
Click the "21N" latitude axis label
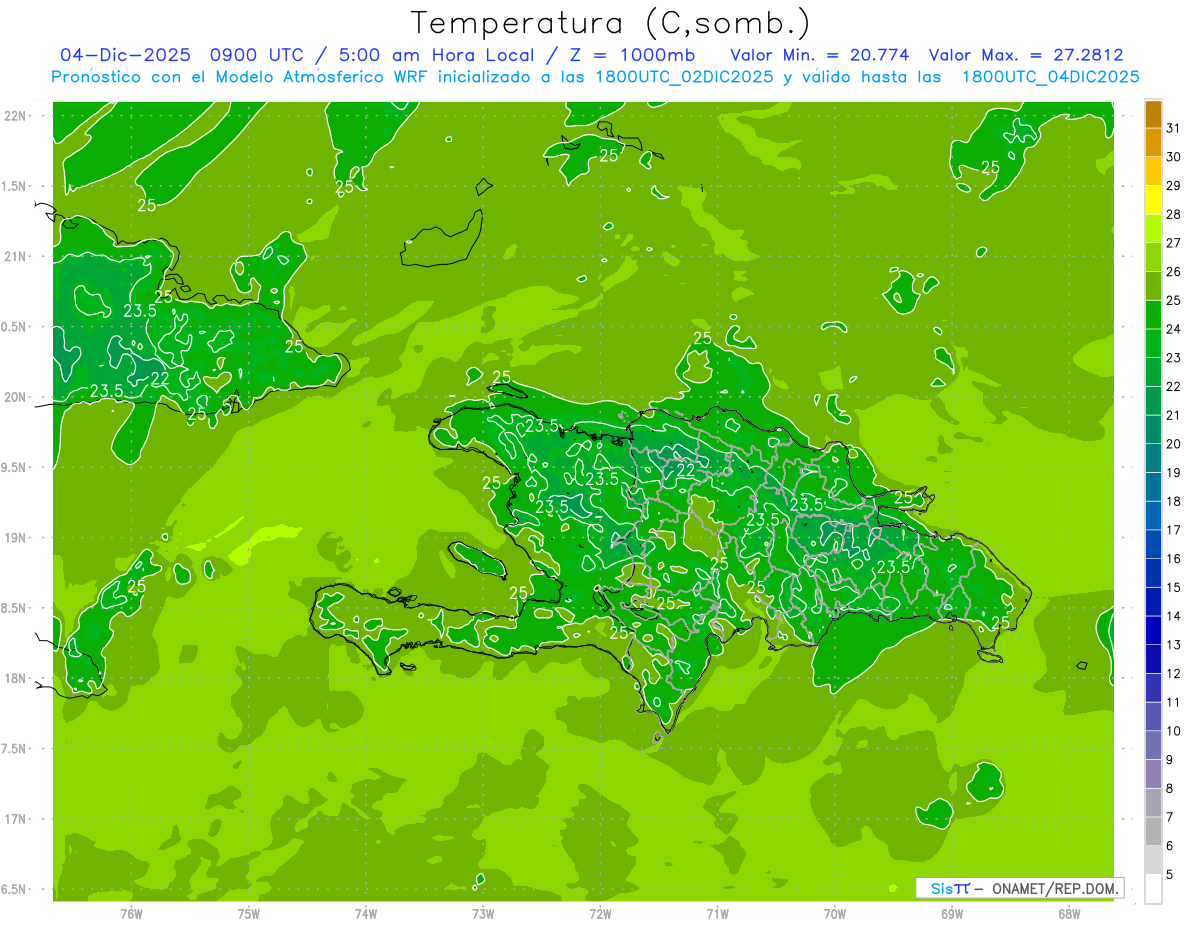click(14, 257)
